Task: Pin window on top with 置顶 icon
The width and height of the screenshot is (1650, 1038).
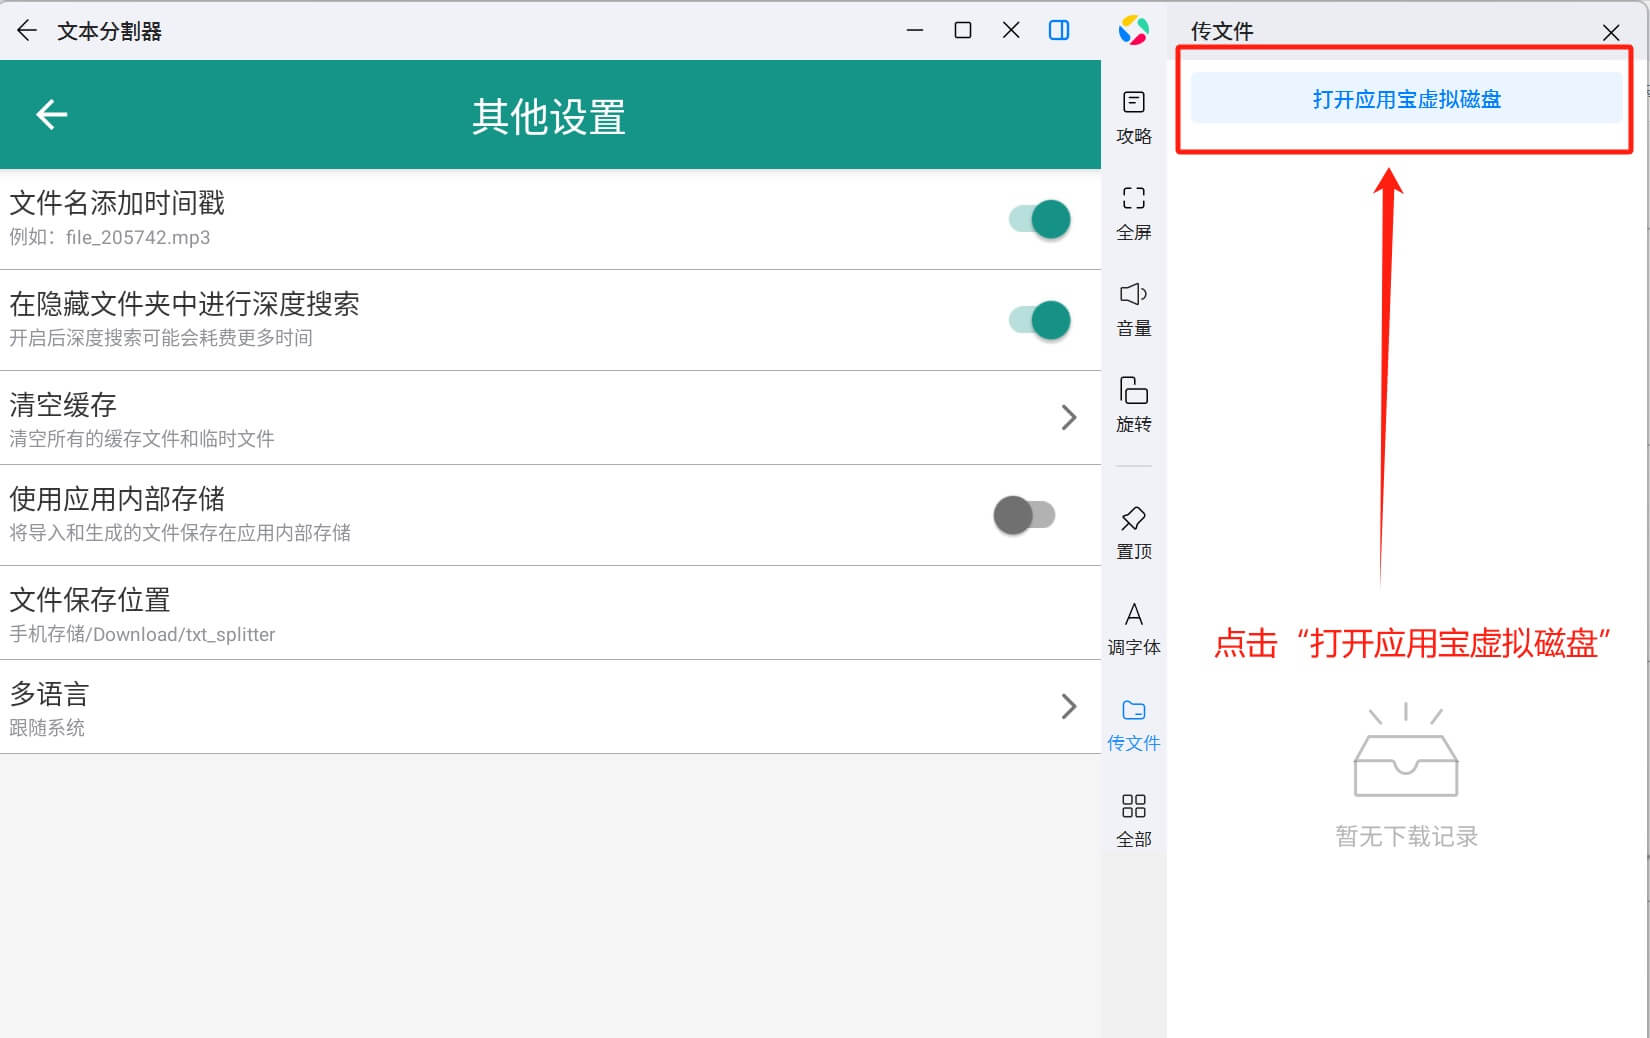Action: tap(1133, 531)
